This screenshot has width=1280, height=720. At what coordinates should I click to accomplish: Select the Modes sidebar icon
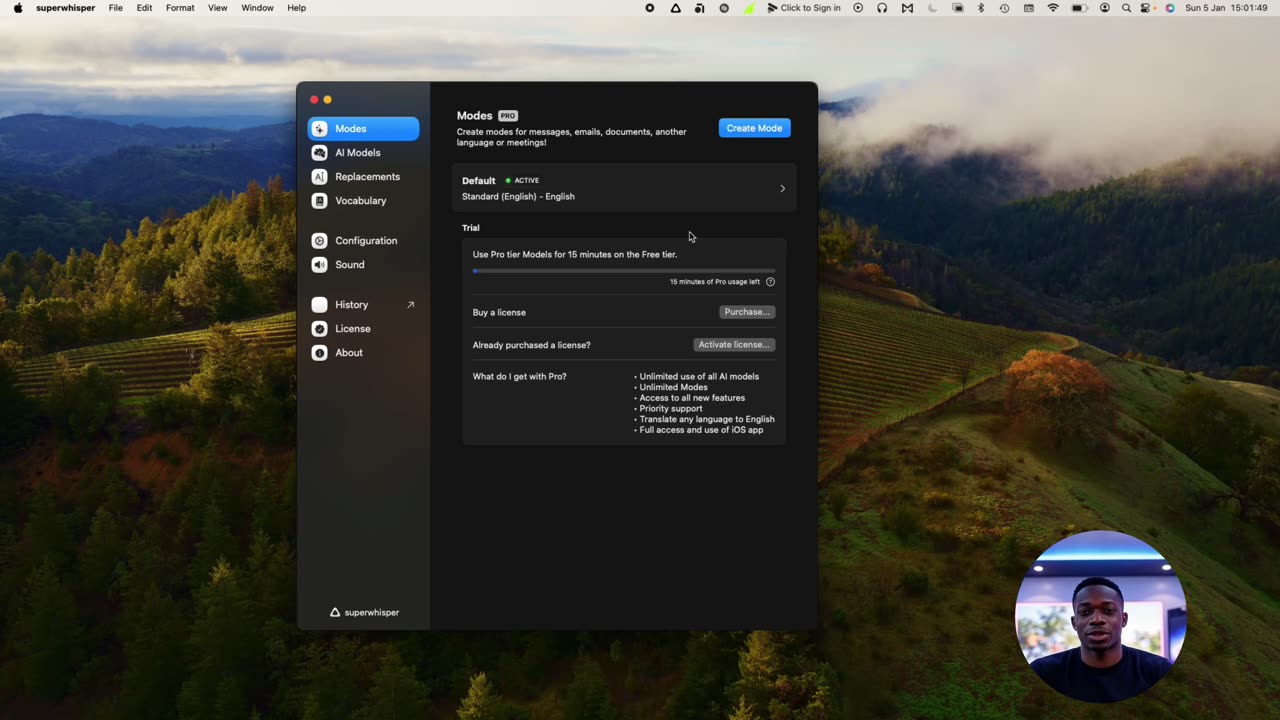point(319,128)
